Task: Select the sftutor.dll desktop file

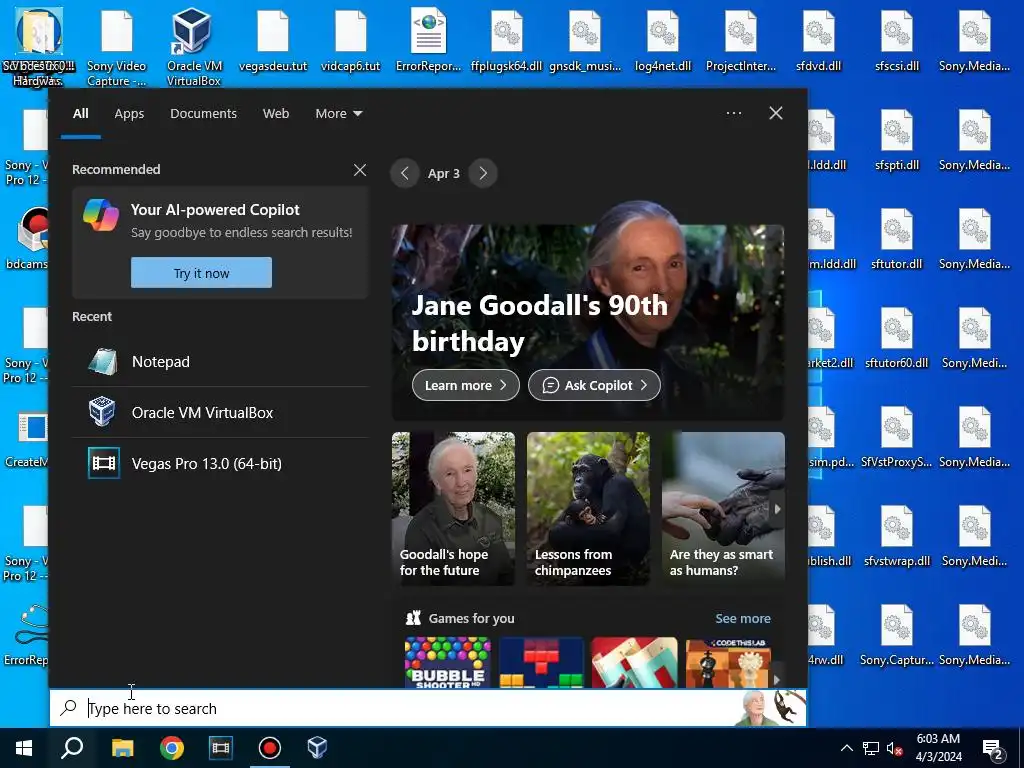Action: pyautogui.click(x=897, y=239)
